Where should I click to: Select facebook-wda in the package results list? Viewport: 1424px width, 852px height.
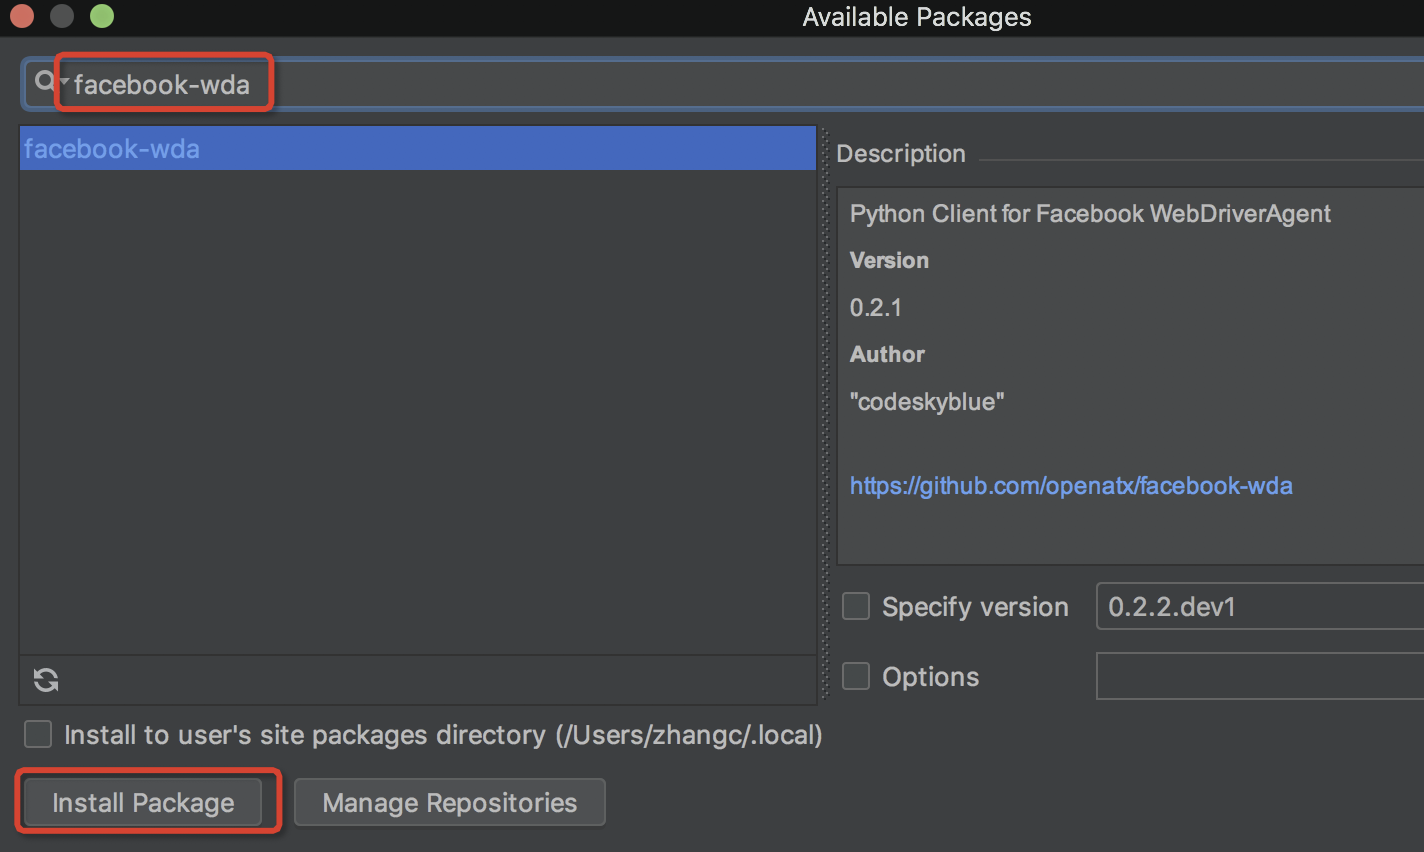(112, 149)
